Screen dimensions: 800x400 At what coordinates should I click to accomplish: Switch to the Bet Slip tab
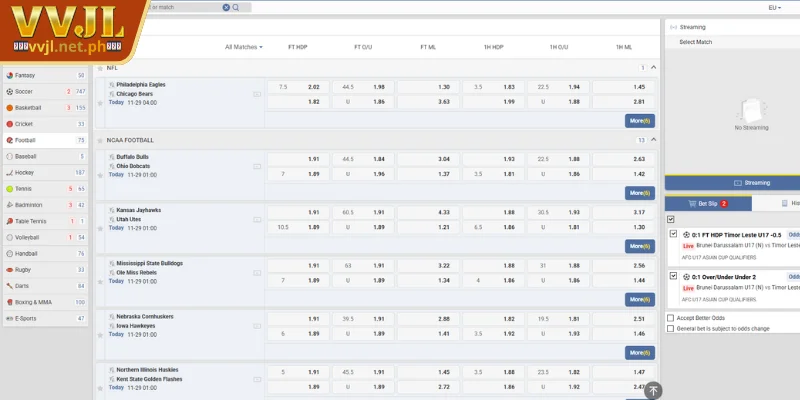[x=708, y=204]
